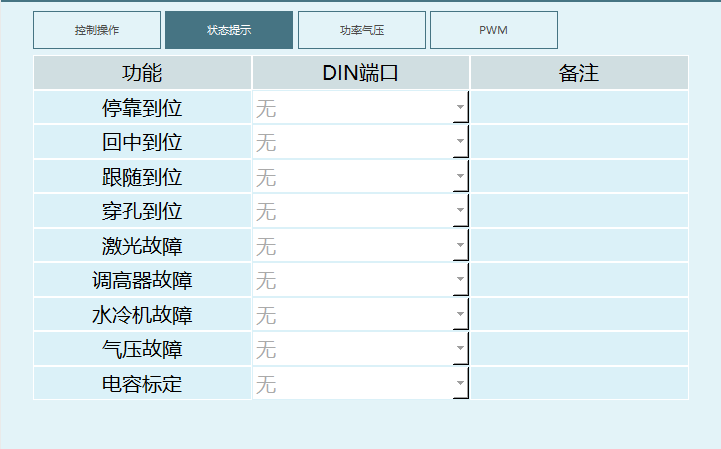Click the 功能 column header

coord(142,73)
